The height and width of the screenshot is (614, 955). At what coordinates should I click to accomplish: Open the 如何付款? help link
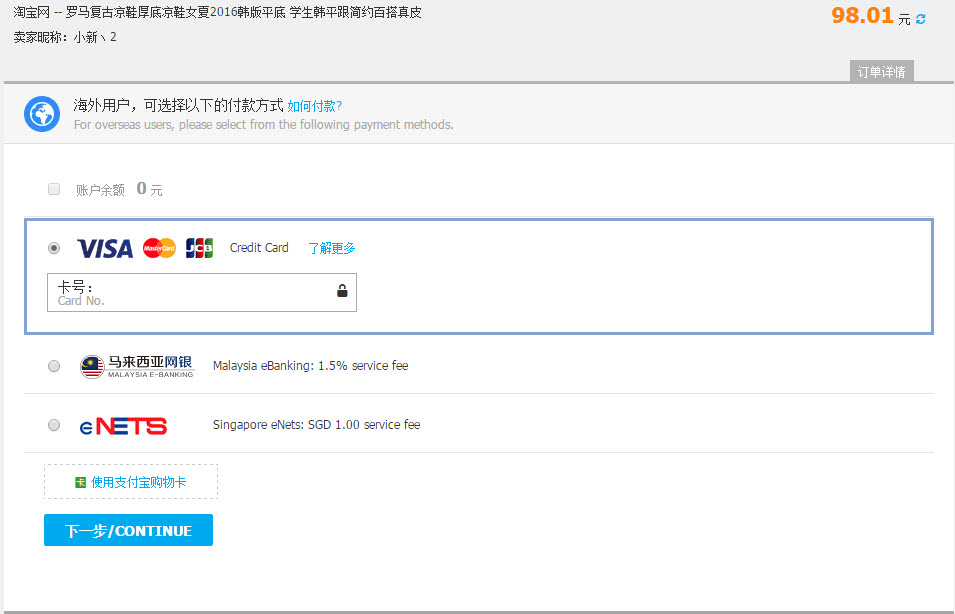(x=314, y=107)
